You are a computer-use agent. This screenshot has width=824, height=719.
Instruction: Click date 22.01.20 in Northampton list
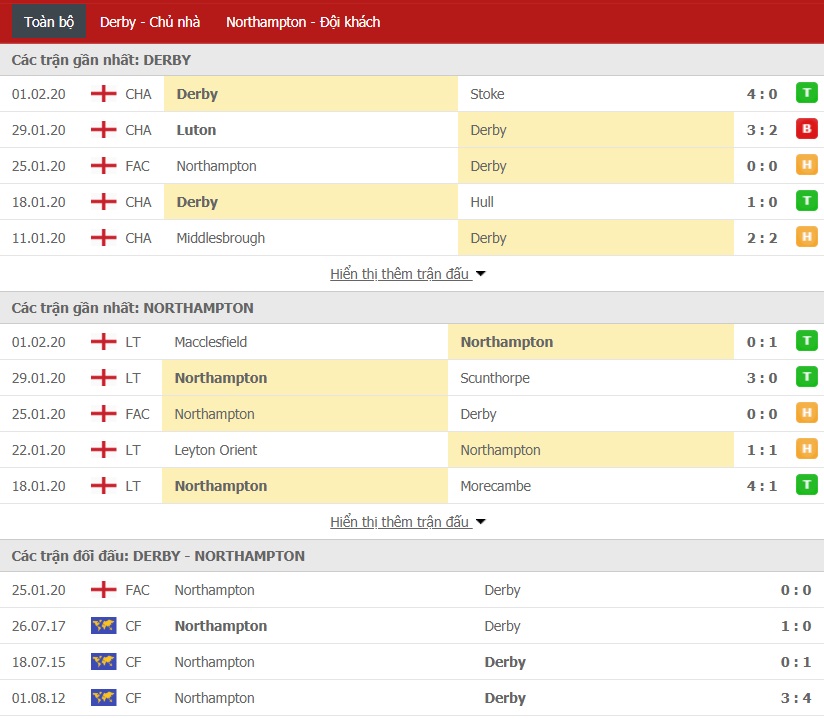coord(39,450)
